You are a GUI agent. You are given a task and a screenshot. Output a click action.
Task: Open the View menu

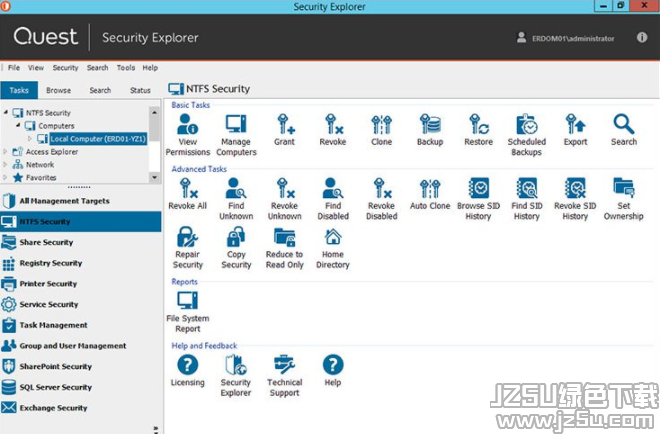tap(36, 68)
